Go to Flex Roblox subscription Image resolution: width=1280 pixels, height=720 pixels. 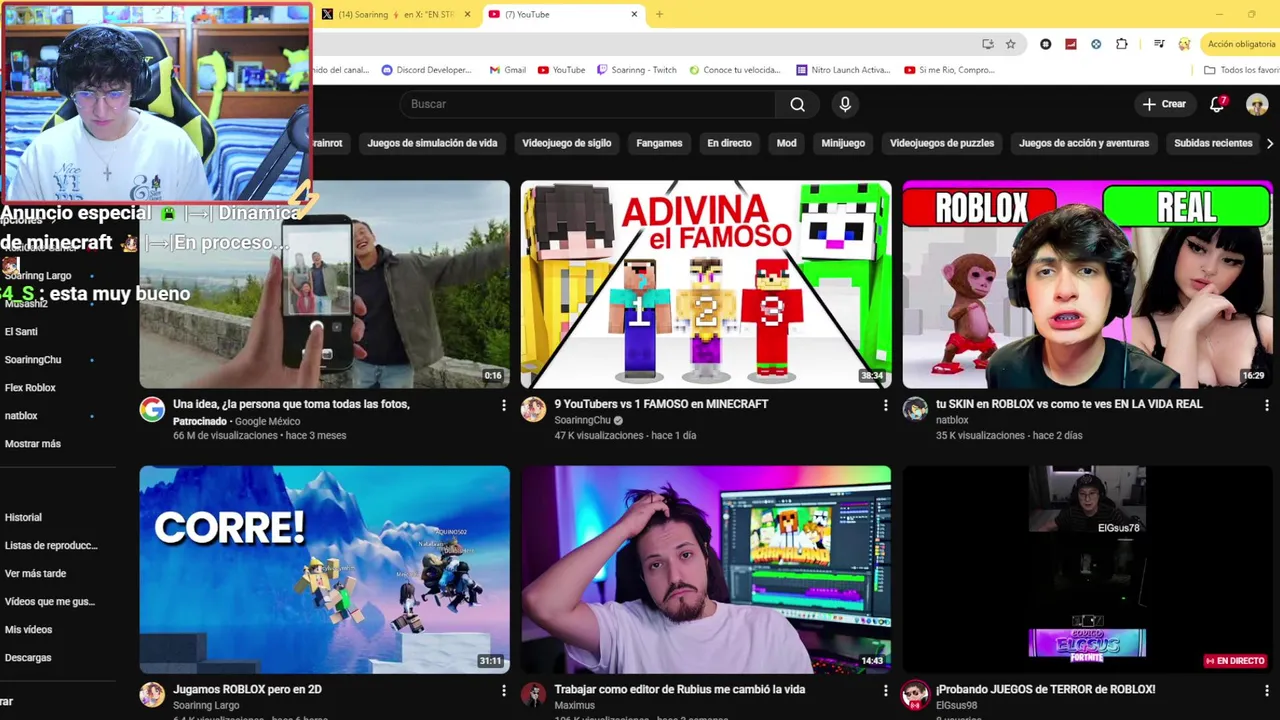point(30,388)
